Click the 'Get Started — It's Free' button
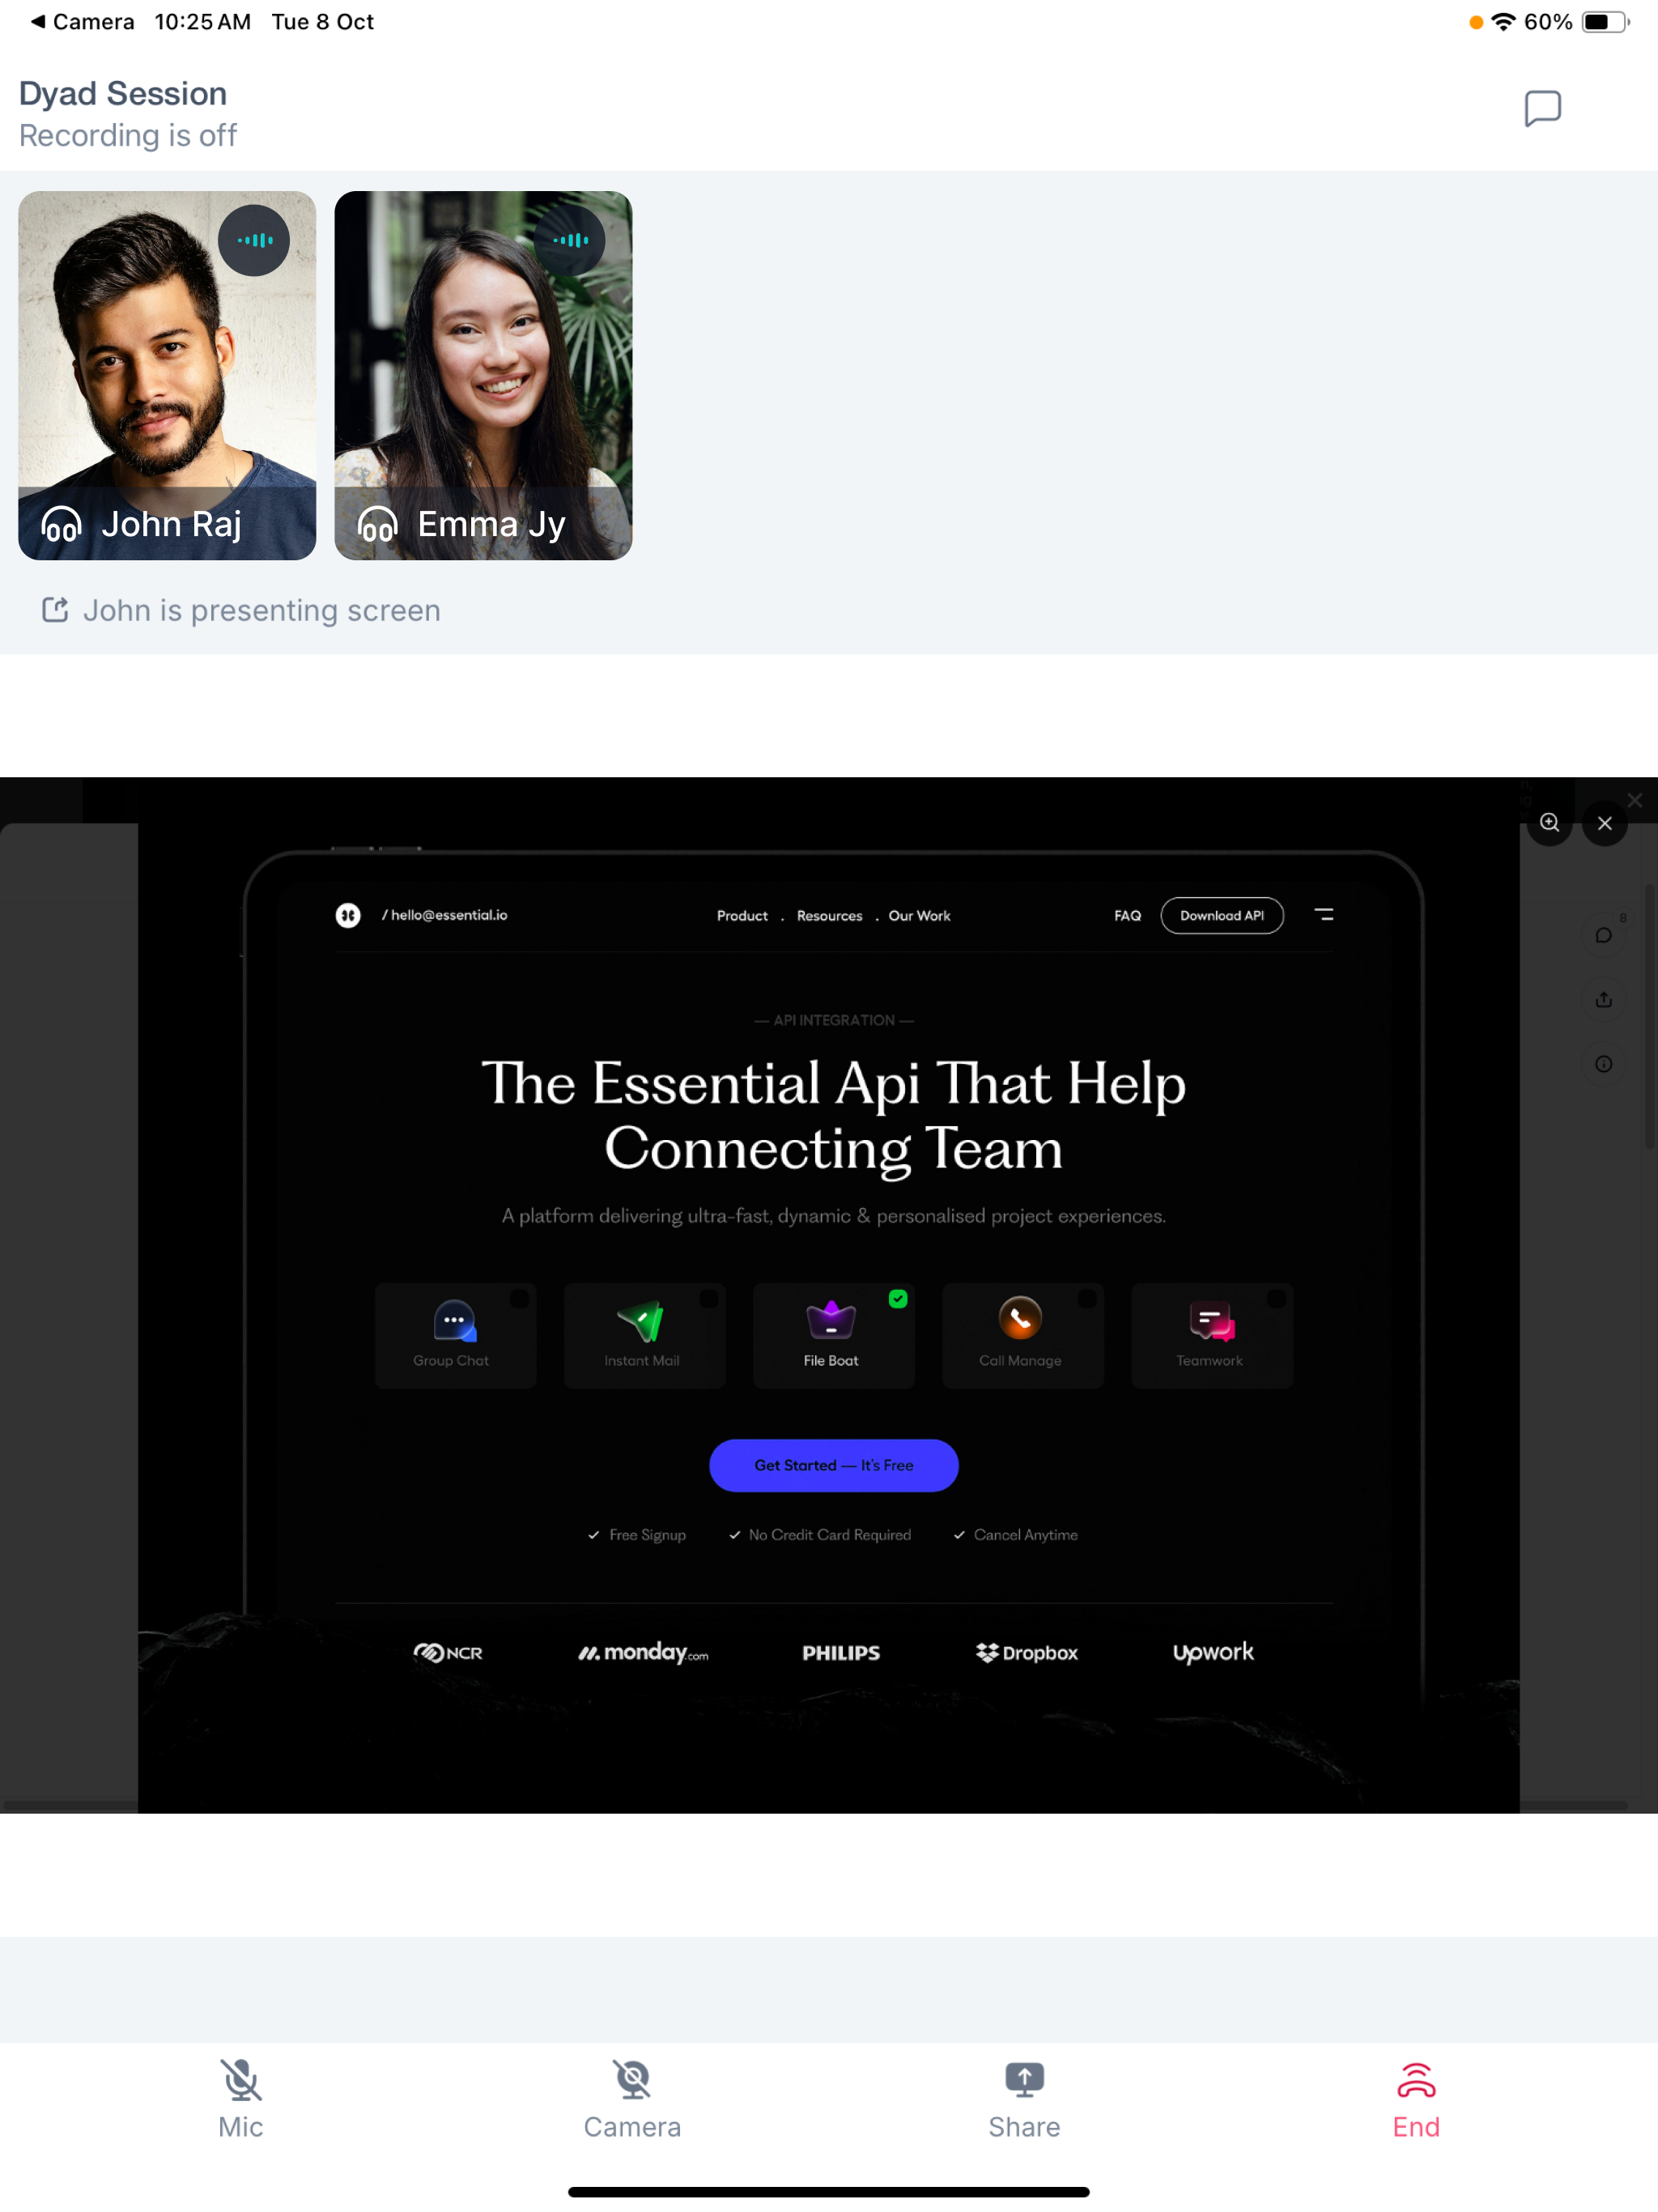Viewport: 1658px width, 2212px height. [834, 1465]
